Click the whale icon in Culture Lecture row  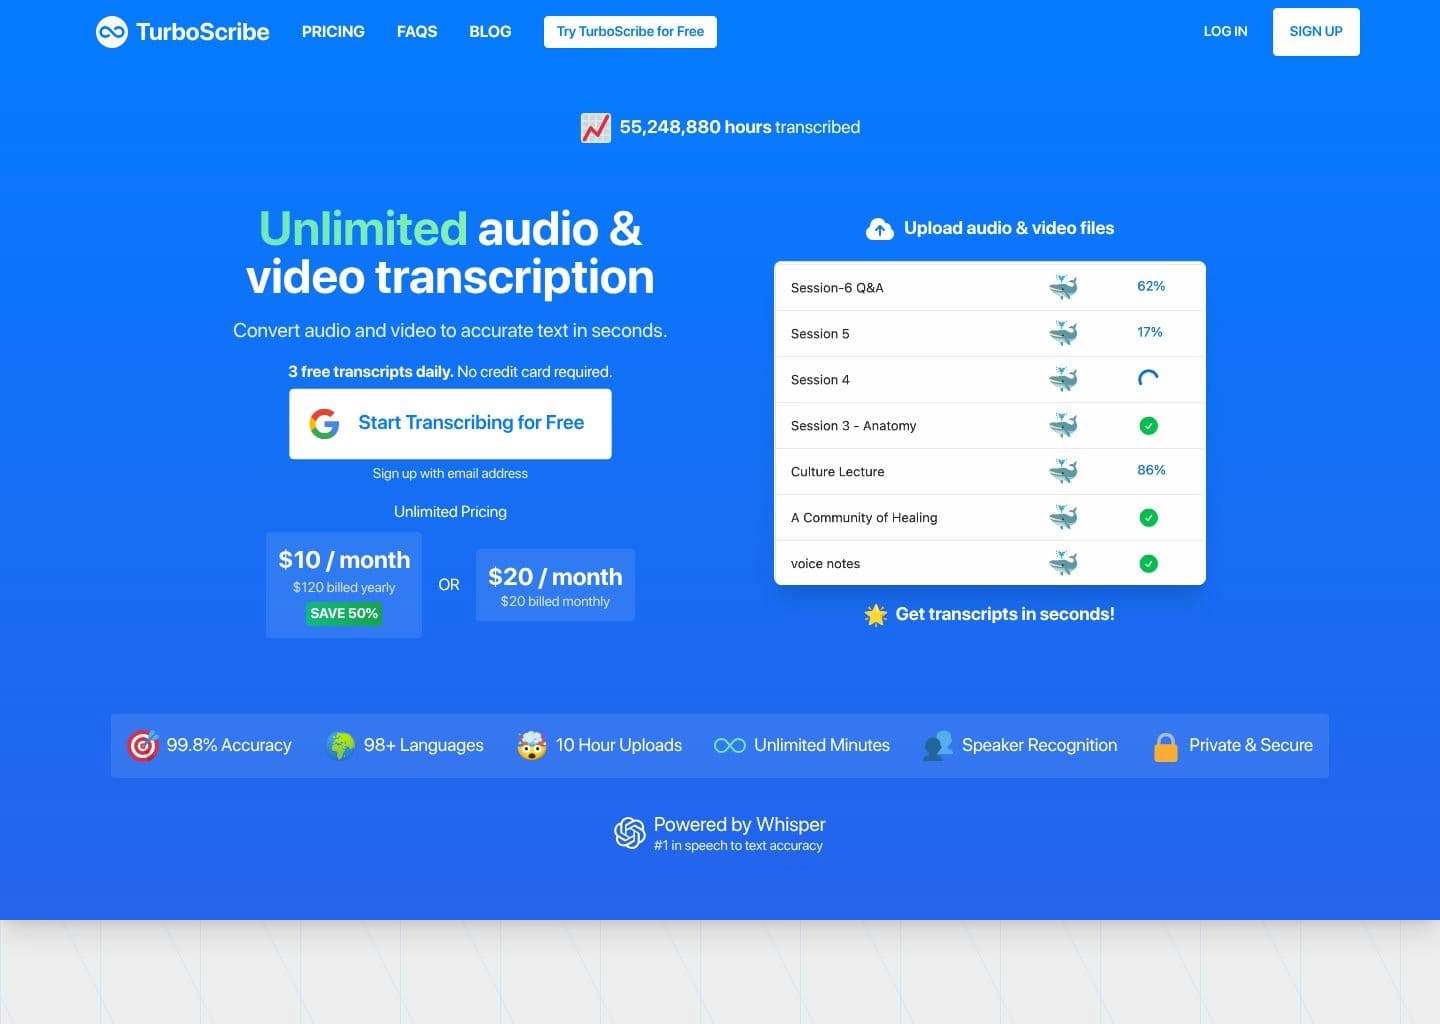[1063, 472]
